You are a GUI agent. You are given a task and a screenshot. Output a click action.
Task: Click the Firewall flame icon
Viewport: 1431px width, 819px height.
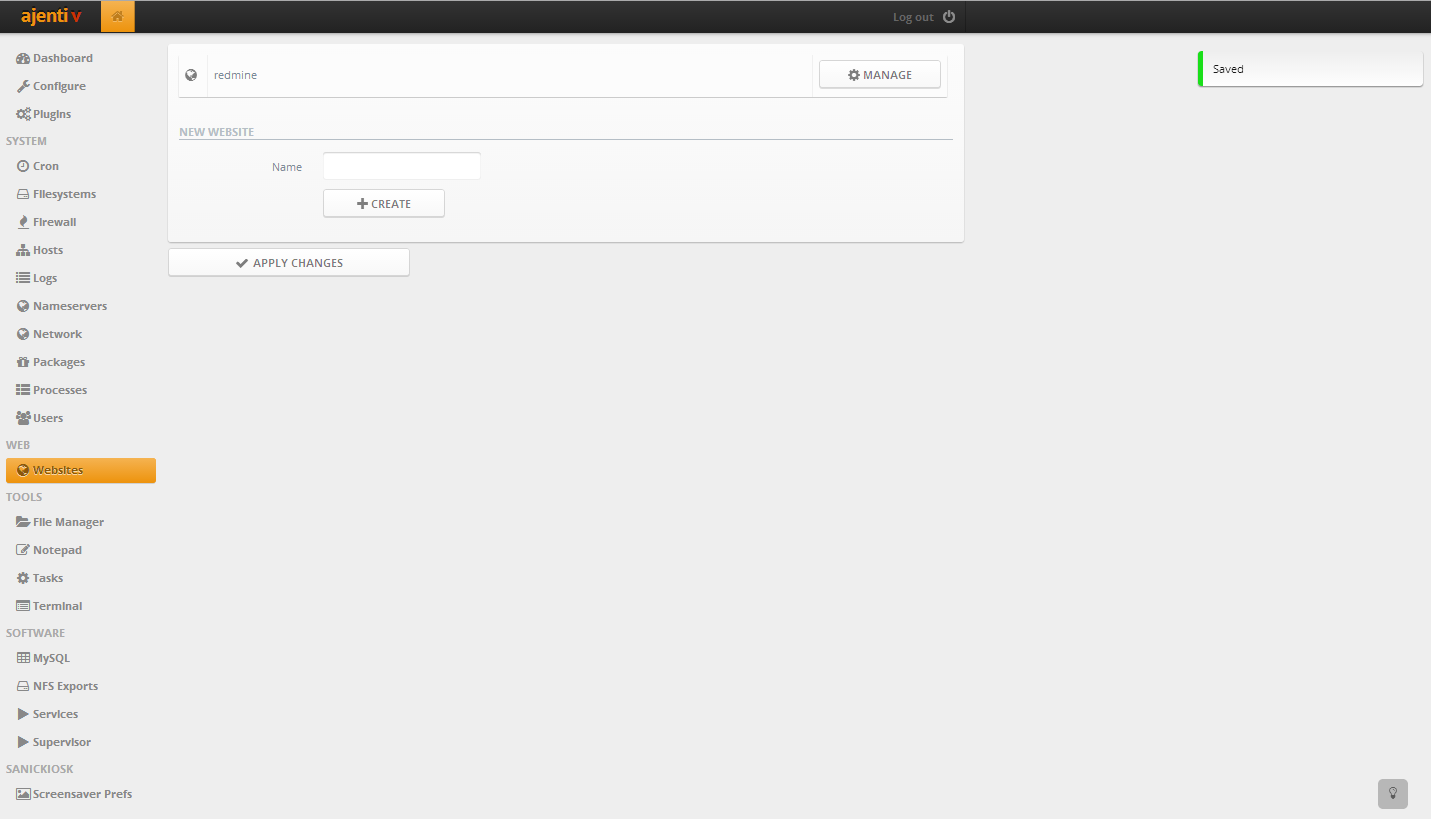tap(23, 222)
